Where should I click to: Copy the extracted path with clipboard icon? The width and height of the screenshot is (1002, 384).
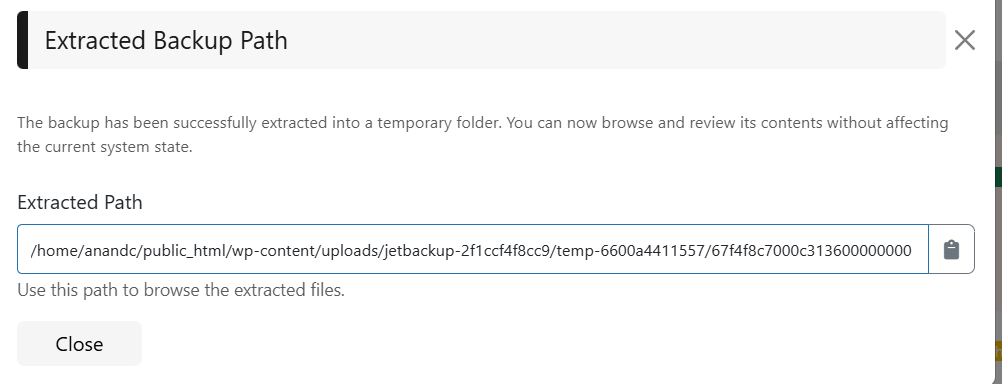click(952, 249)
